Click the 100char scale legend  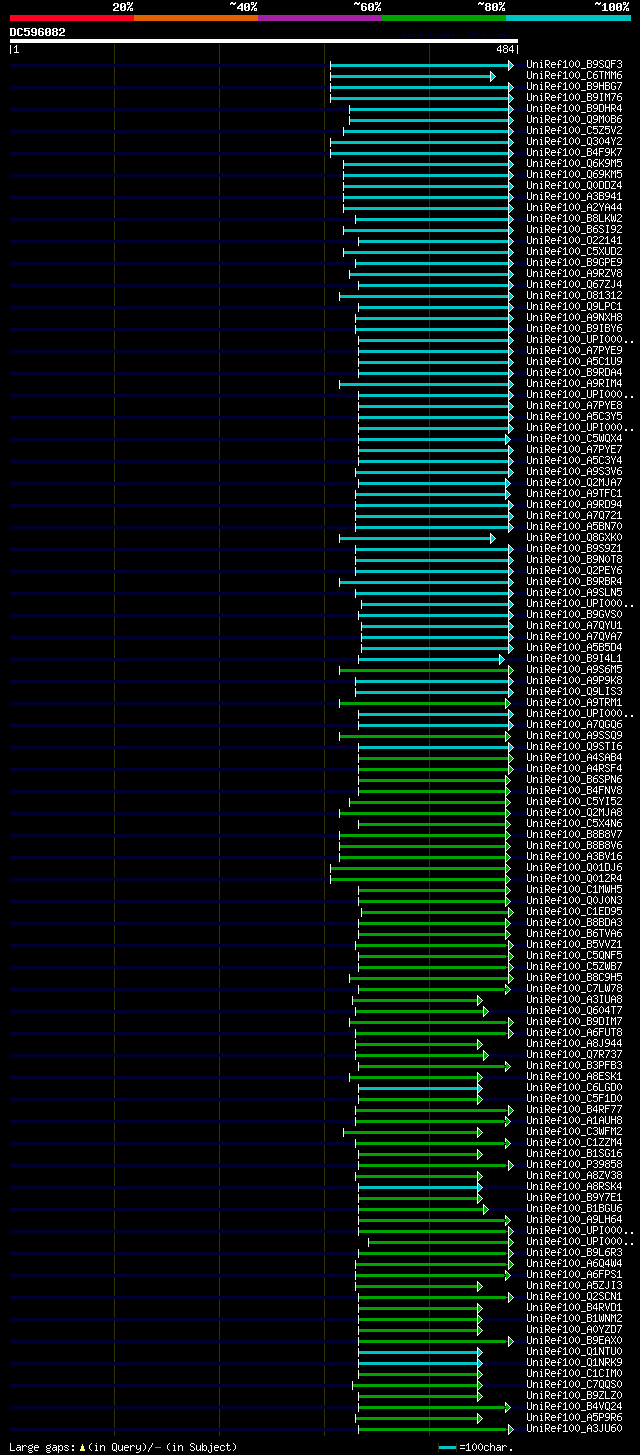coord(477,1447)
